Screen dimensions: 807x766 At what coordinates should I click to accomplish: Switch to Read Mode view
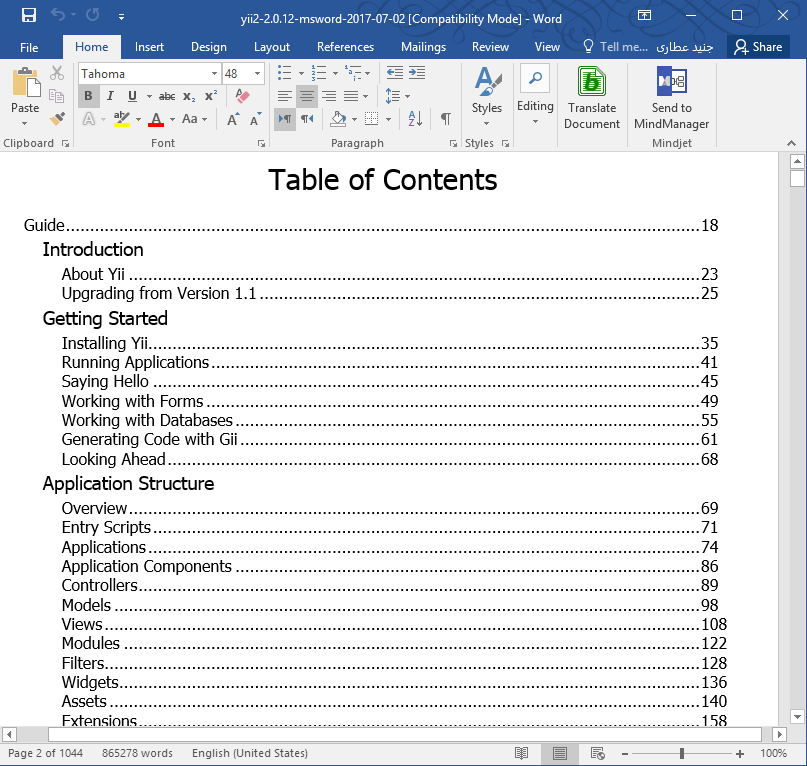[x=521, y=754]
